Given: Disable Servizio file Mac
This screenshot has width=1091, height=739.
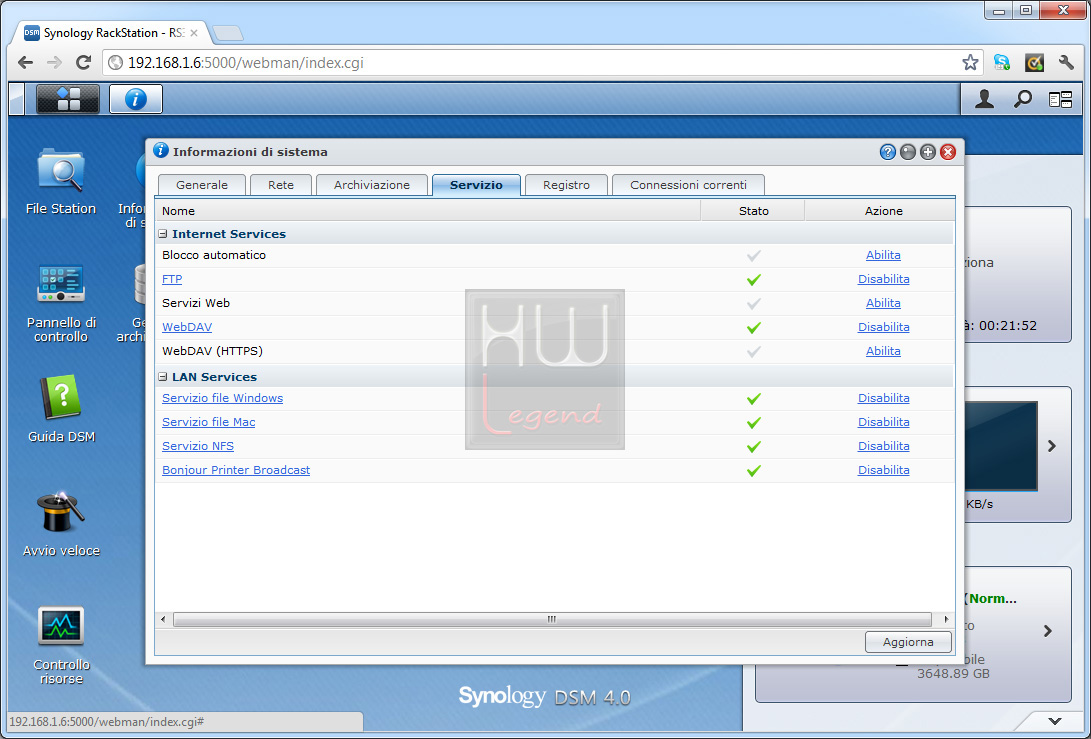Looking at the screenshot, I should (x=884, y=422).
